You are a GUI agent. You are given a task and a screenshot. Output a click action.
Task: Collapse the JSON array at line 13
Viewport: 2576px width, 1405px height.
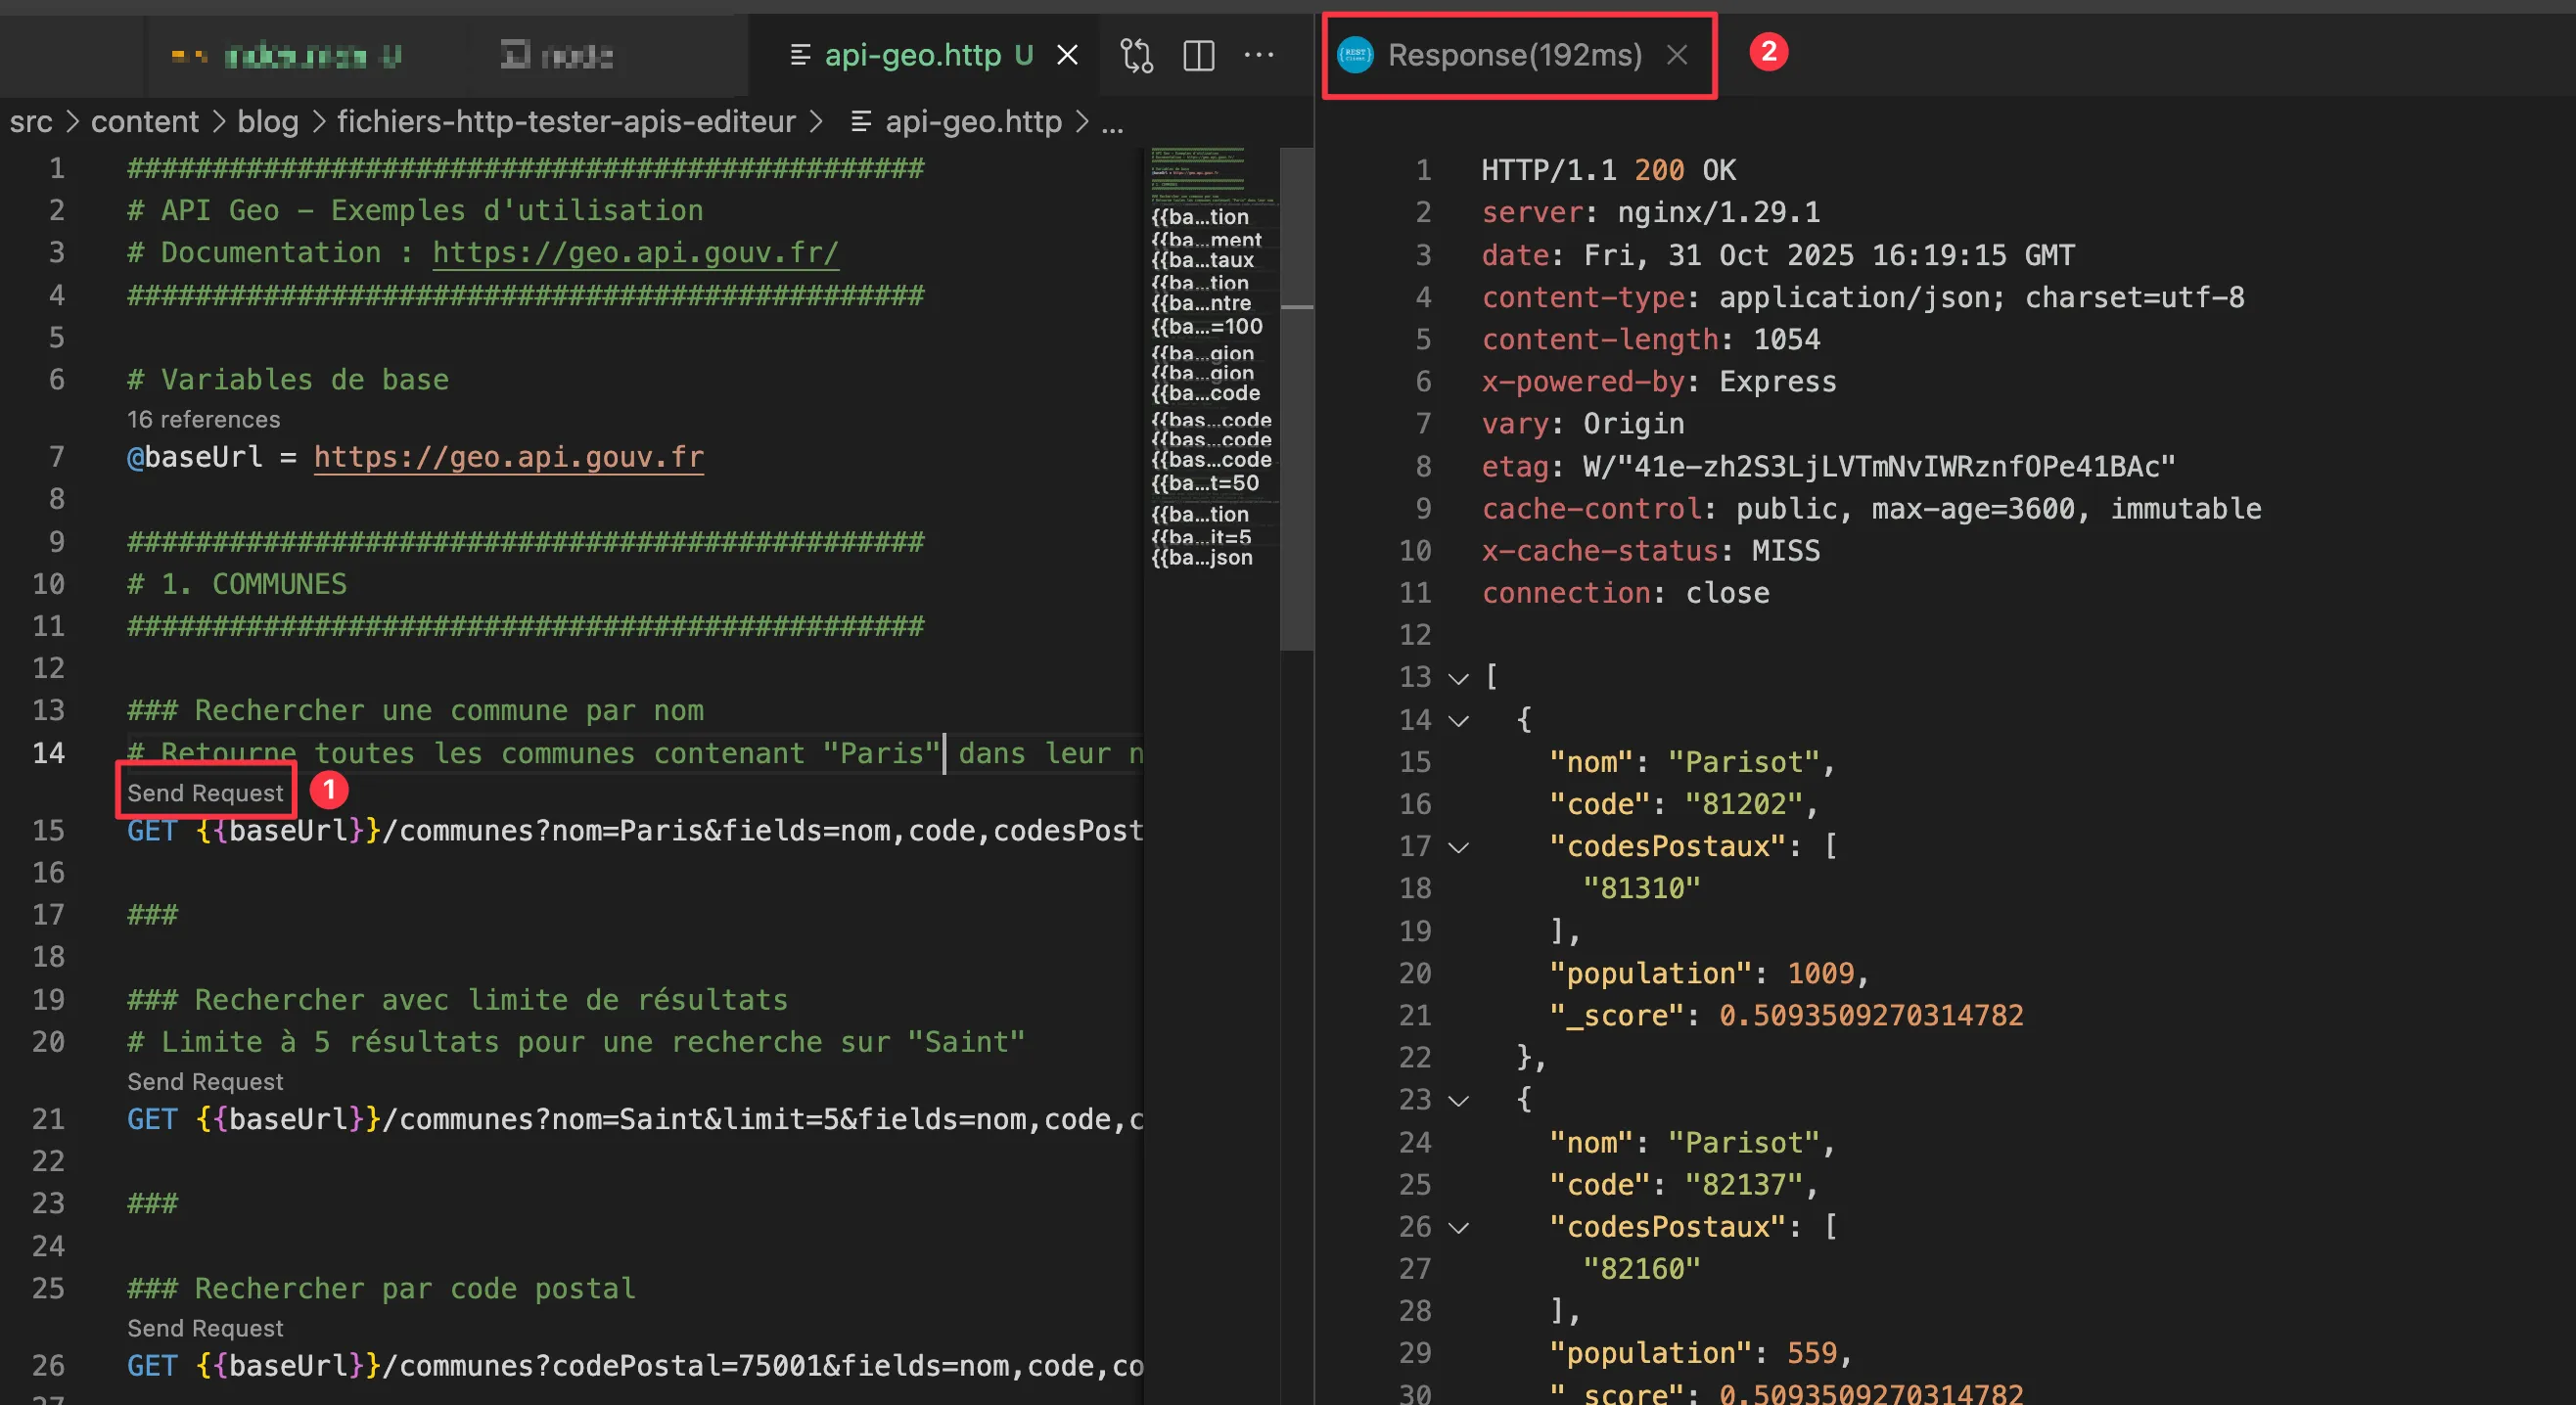[1457, 677]
